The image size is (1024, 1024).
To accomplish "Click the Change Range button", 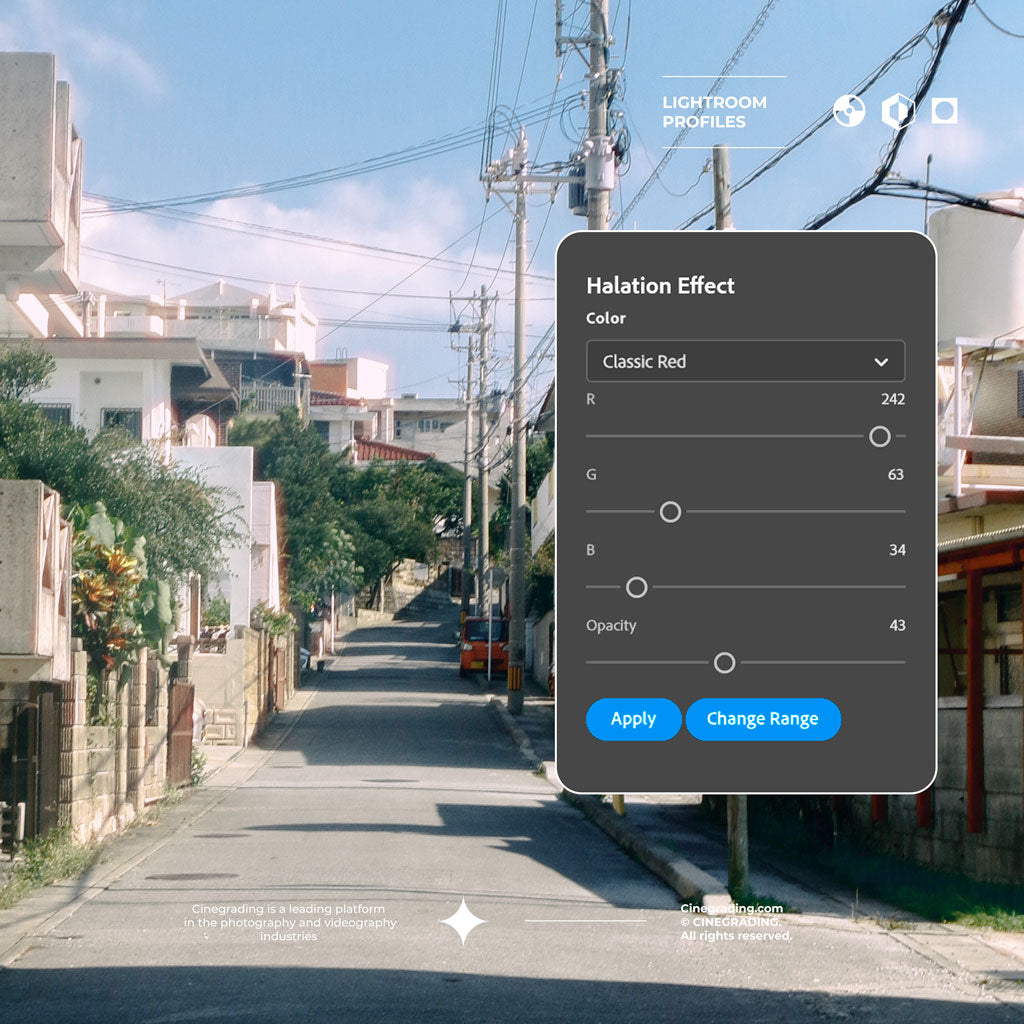I will point(762,719).
